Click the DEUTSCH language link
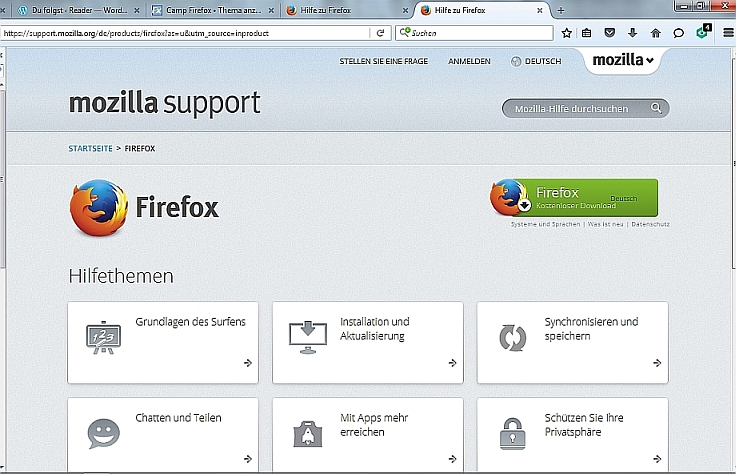 coord(543,61)
